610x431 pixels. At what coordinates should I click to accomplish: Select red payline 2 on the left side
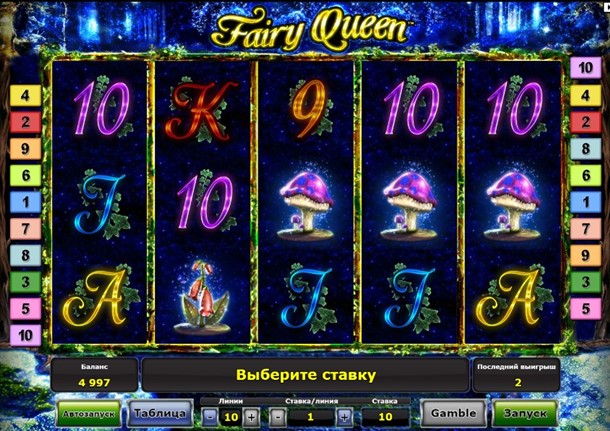click(x=25, y=122)
